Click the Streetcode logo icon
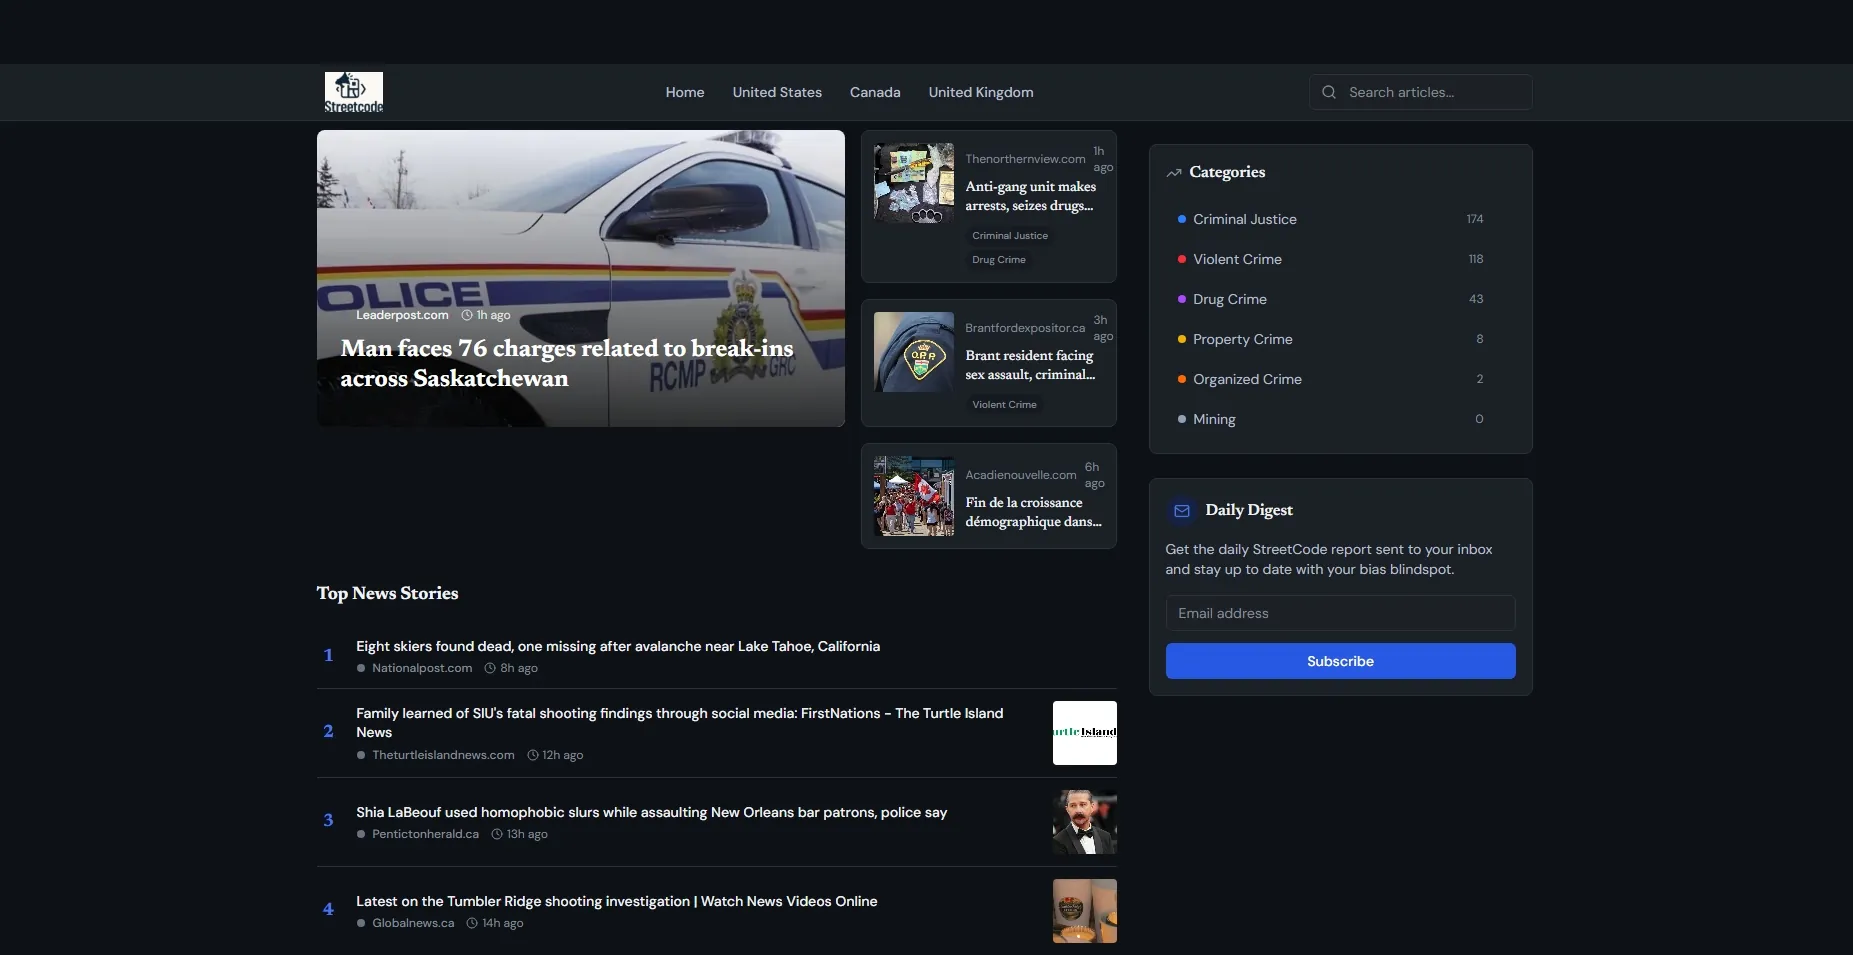The height and width of the screenshot is (955, 1853). 353,92
